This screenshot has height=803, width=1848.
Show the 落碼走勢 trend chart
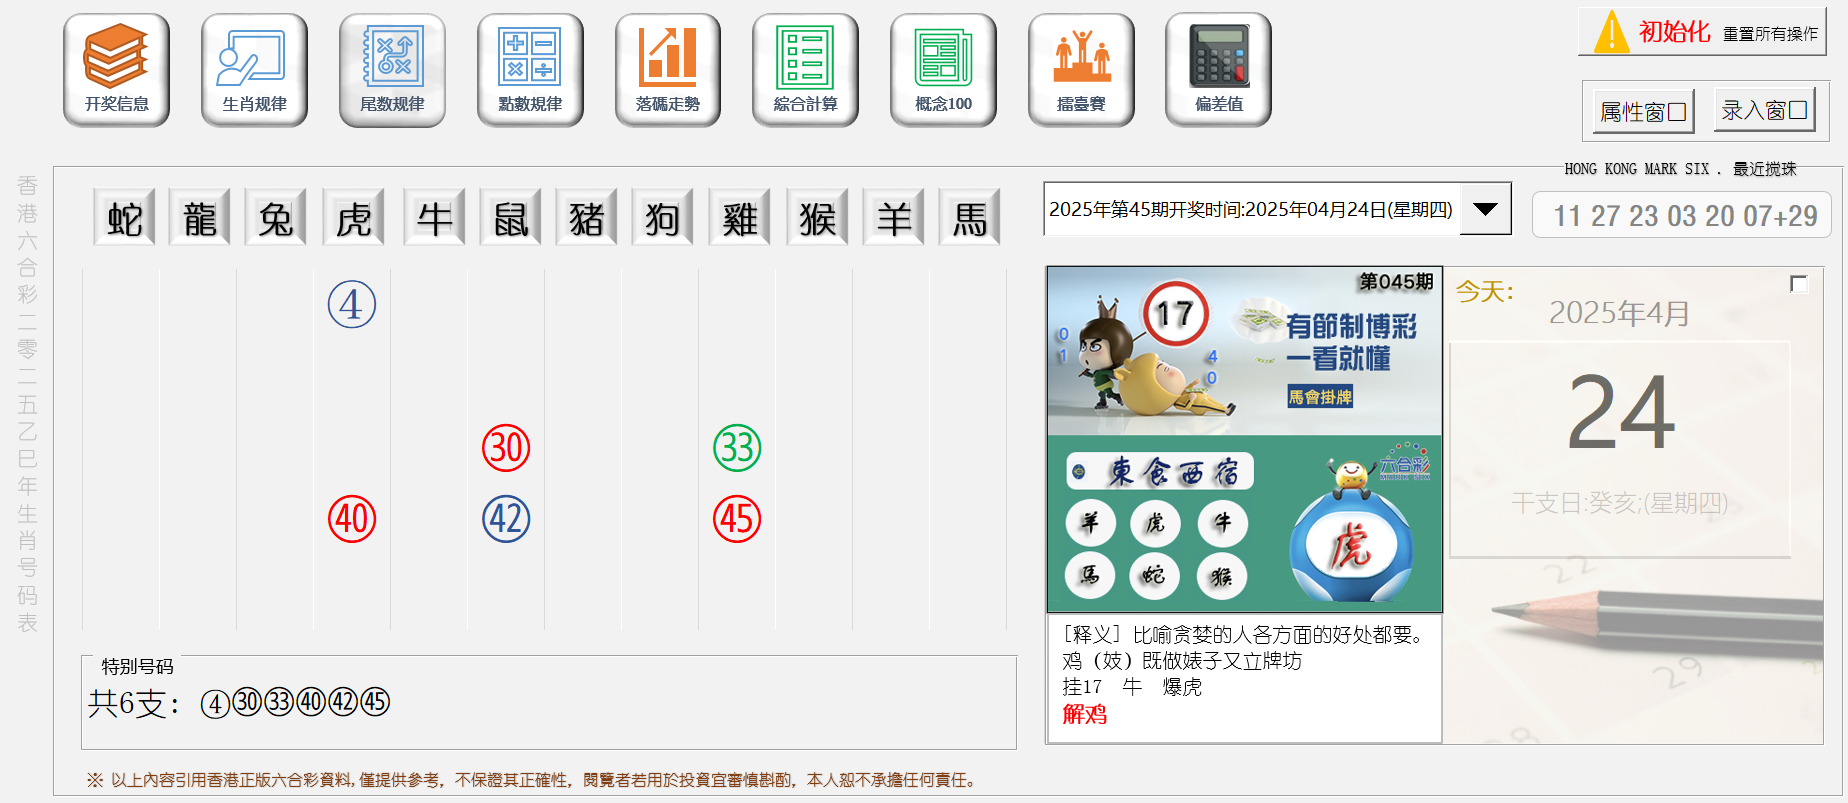pos(667,69)
